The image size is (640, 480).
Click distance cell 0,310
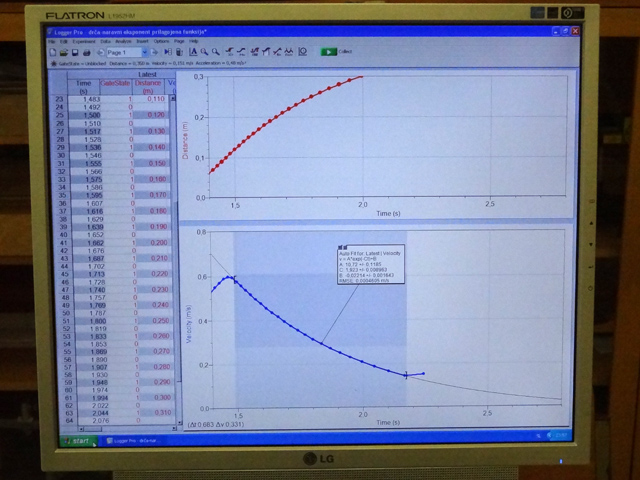163,413
